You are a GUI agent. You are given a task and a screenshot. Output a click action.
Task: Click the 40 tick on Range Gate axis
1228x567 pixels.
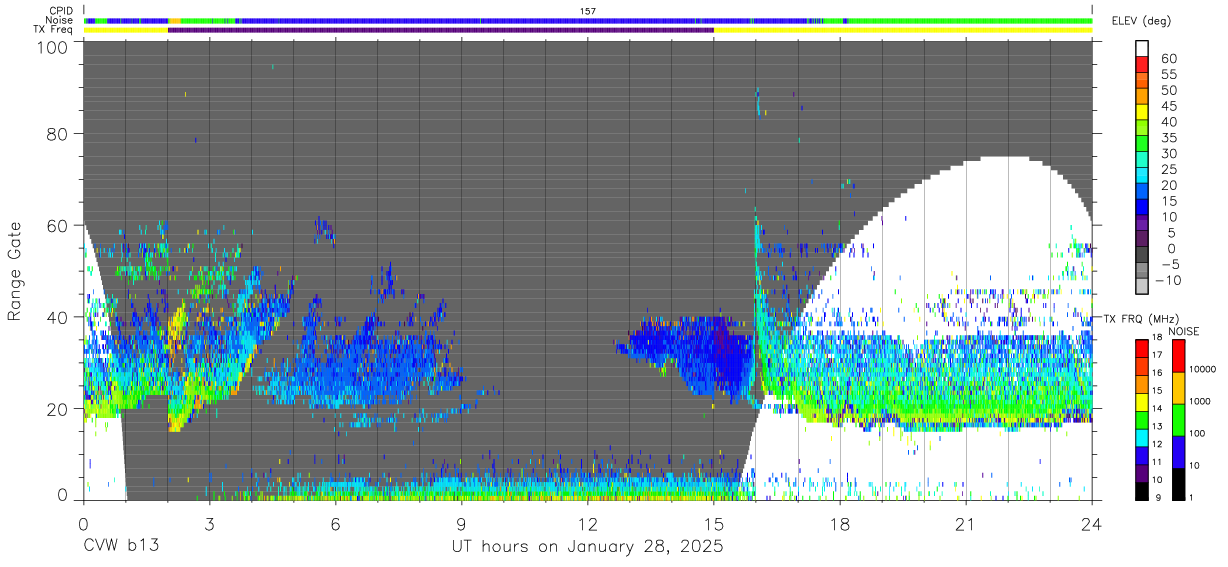click(59, 317)
